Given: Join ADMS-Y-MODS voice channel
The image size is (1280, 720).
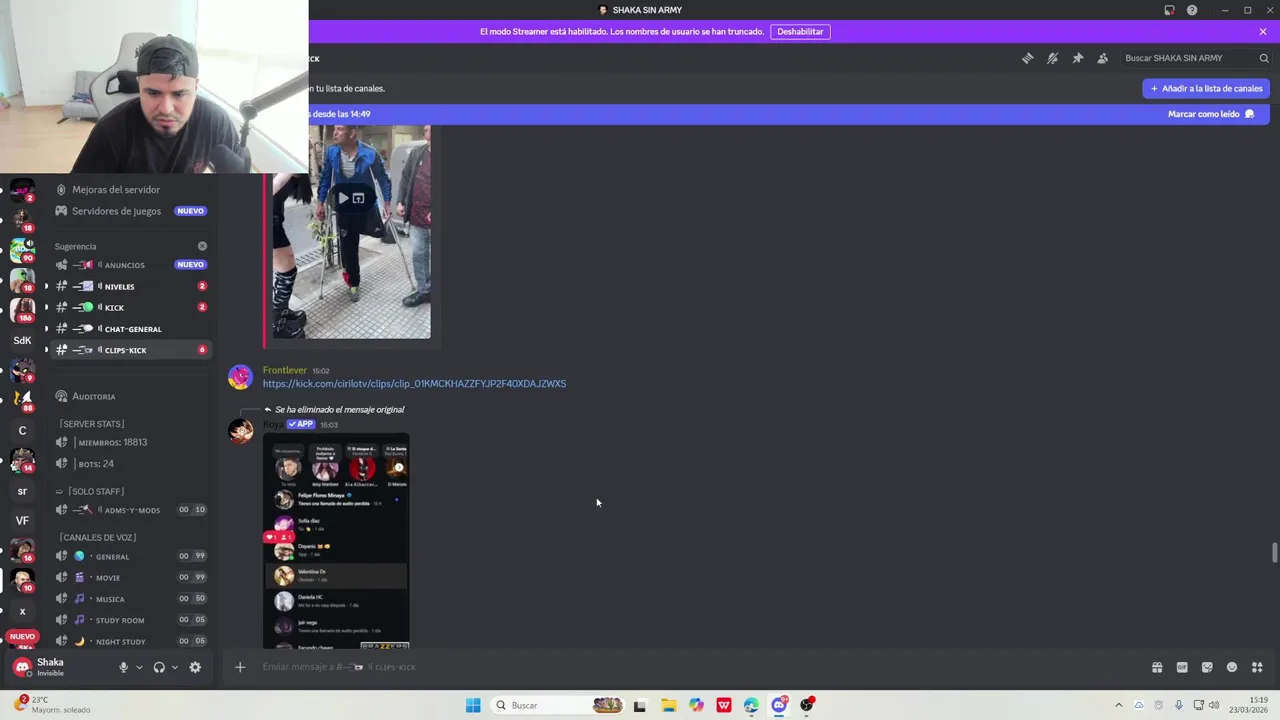Looking at the screenshot, I should pyautogui.click(x=130, y=509).
